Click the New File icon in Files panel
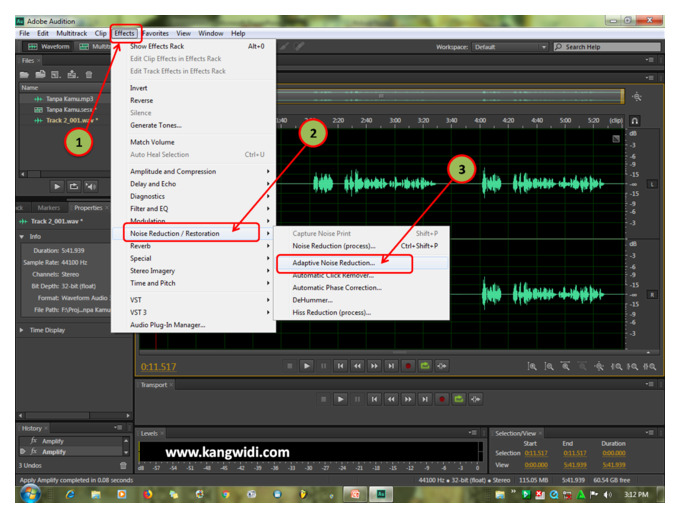 pyautogui.click(x=56, y=75)
